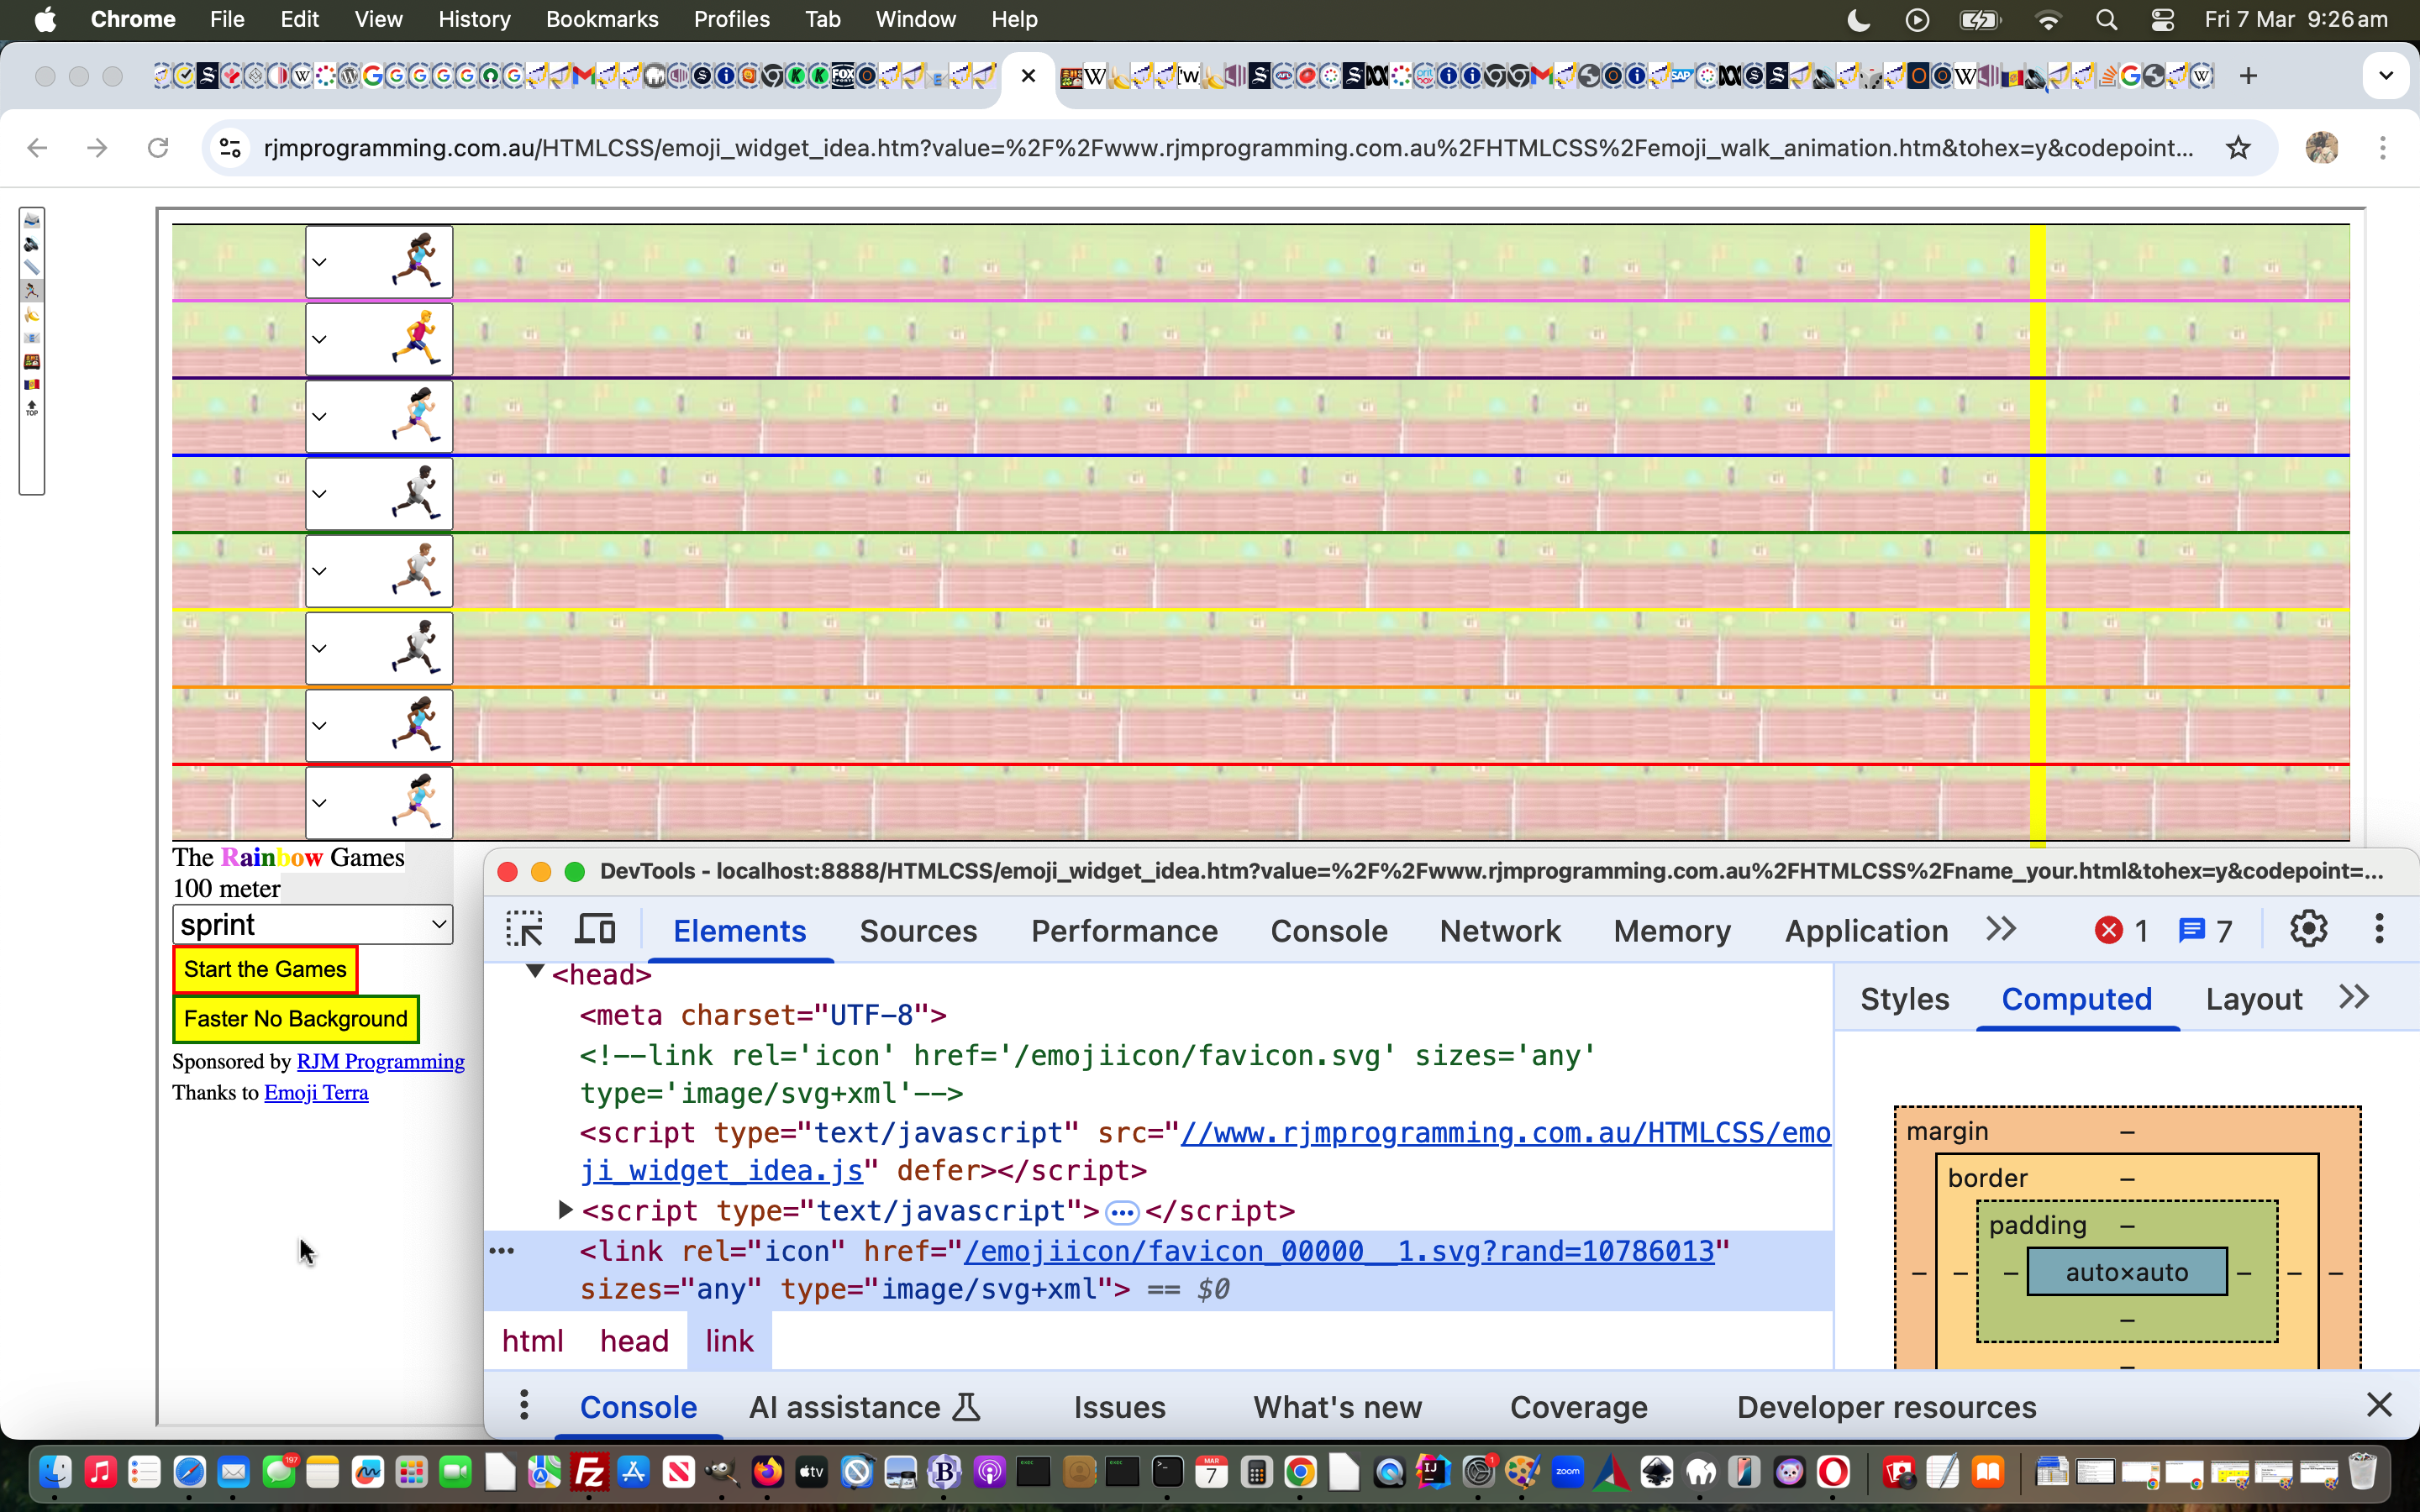Open the console drawer three-dot menu
This screenshot has width=2420, height=1512.
tap(524, 1406)
